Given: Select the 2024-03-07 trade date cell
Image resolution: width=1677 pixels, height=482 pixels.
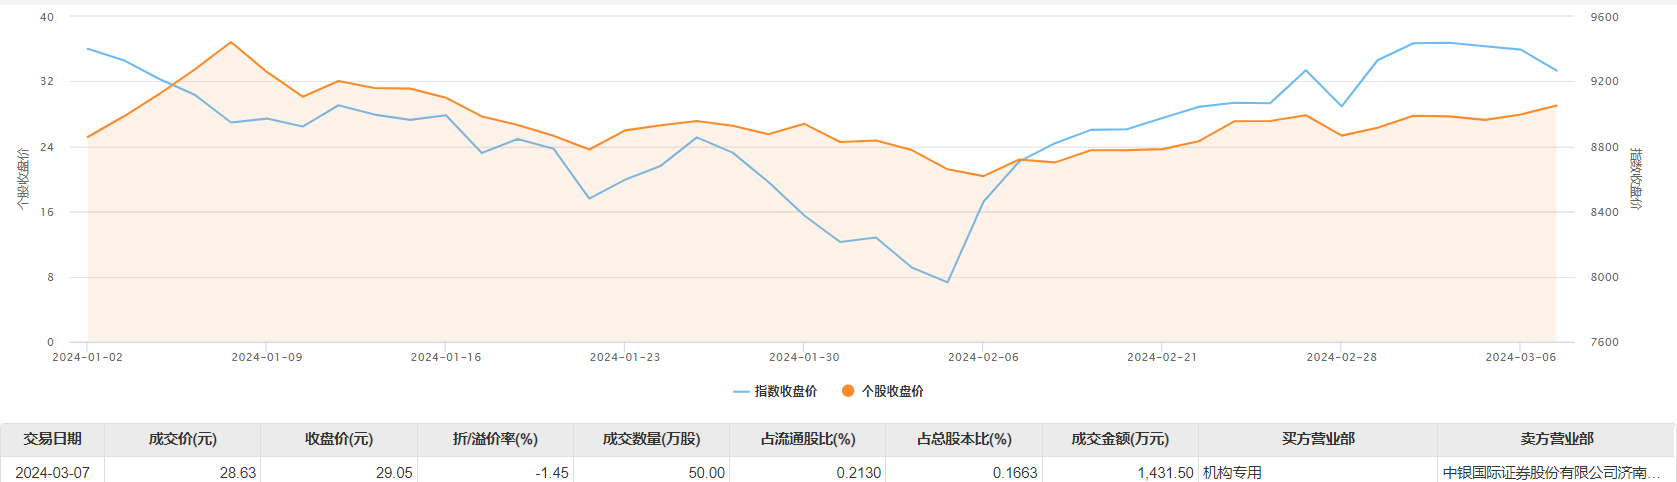Looking at the screenshot, I should click(x=52, y=472).
